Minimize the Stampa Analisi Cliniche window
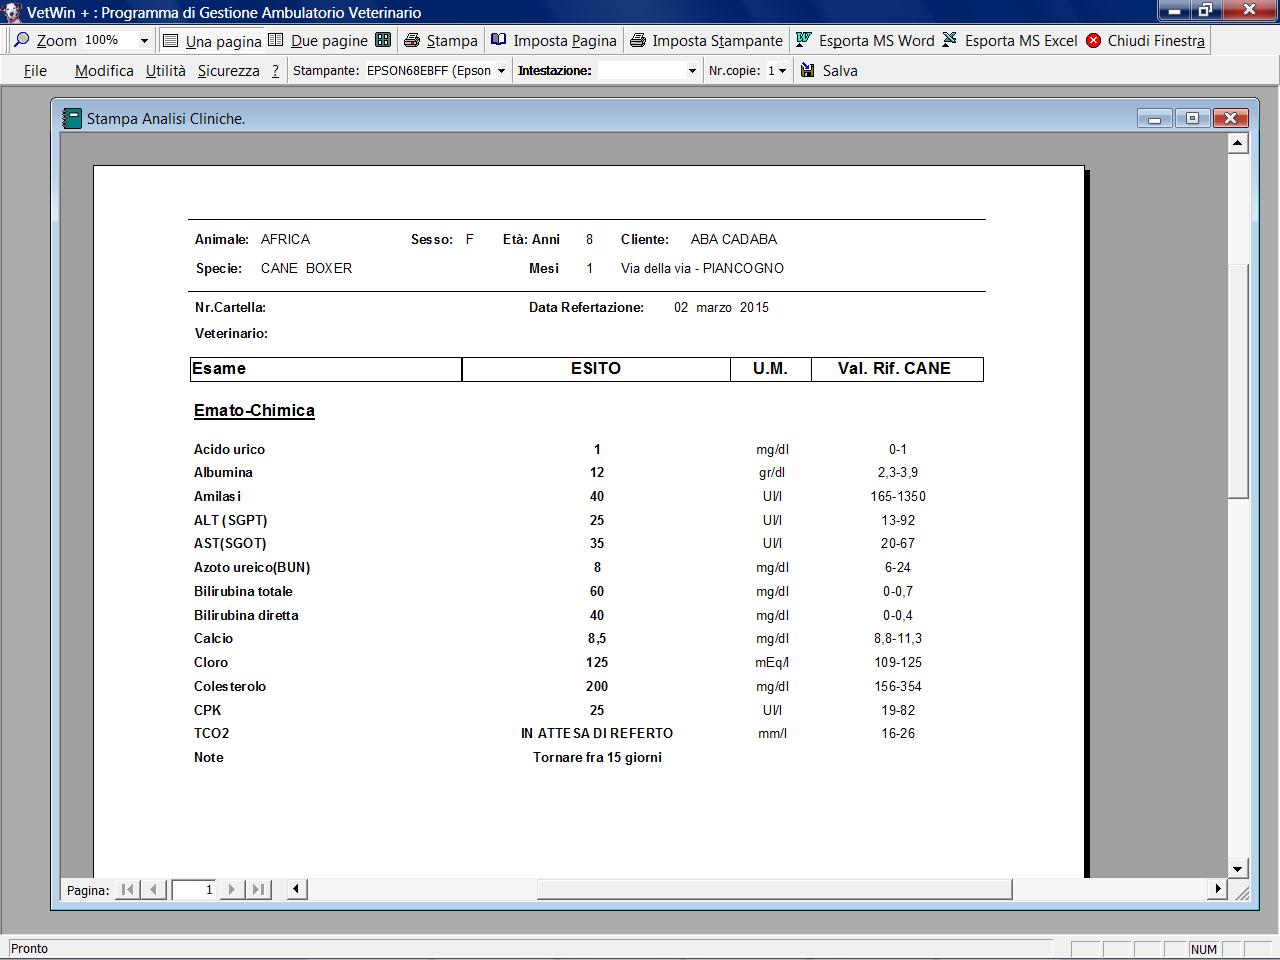Image resolution: width=1280 pixels, height=960 pixels. (1154, 118)
